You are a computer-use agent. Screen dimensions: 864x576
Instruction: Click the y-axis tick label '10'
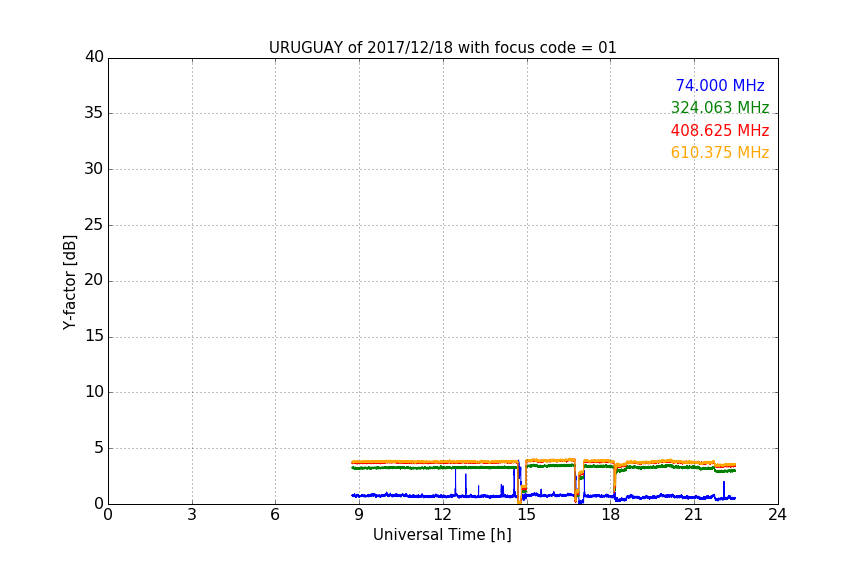[94, 392]
